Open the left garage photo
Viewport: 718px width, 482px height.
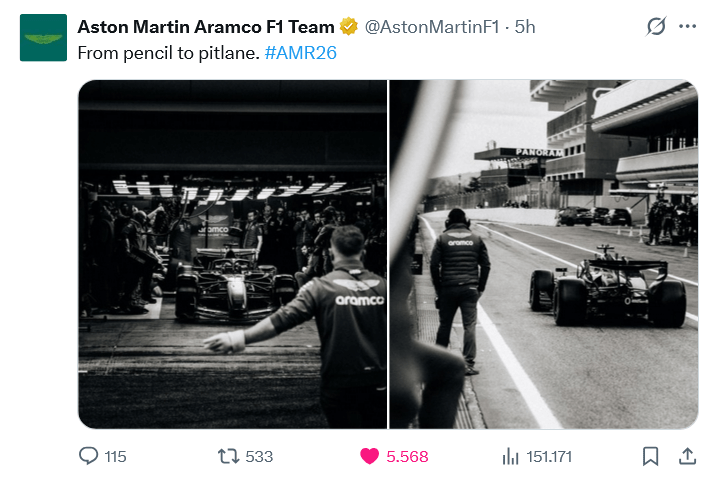coord(232,254)
